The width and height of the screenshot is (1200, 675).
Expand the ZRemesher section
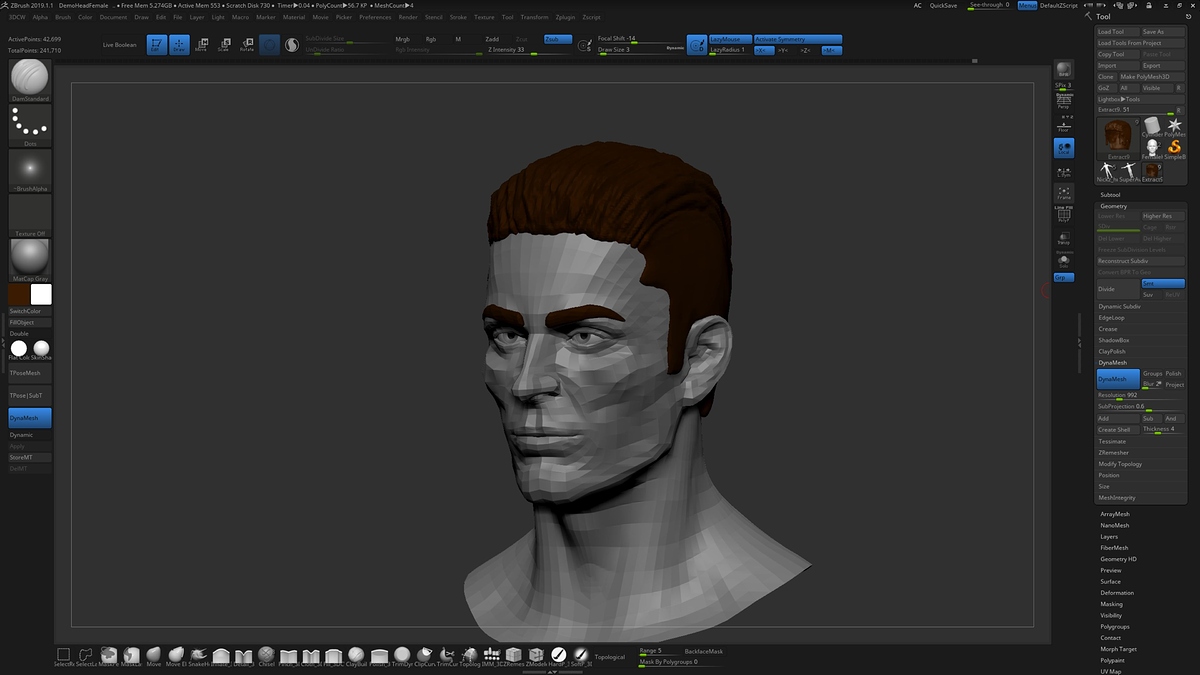[1114, 452]
